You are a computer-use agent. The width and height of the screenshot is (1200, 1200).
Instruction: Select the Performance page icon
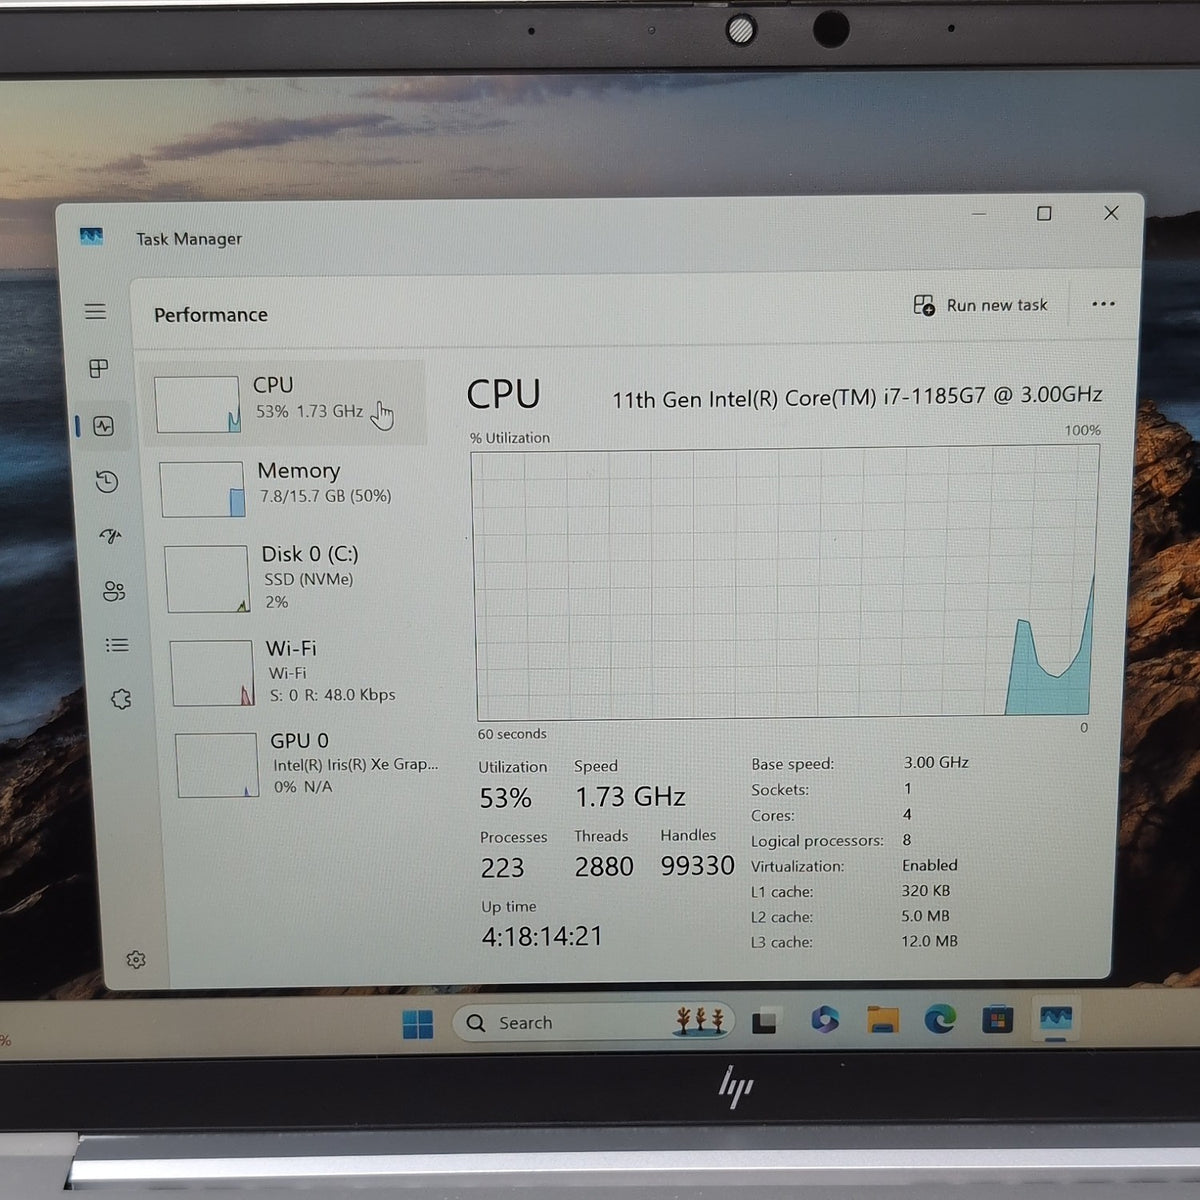103,426
